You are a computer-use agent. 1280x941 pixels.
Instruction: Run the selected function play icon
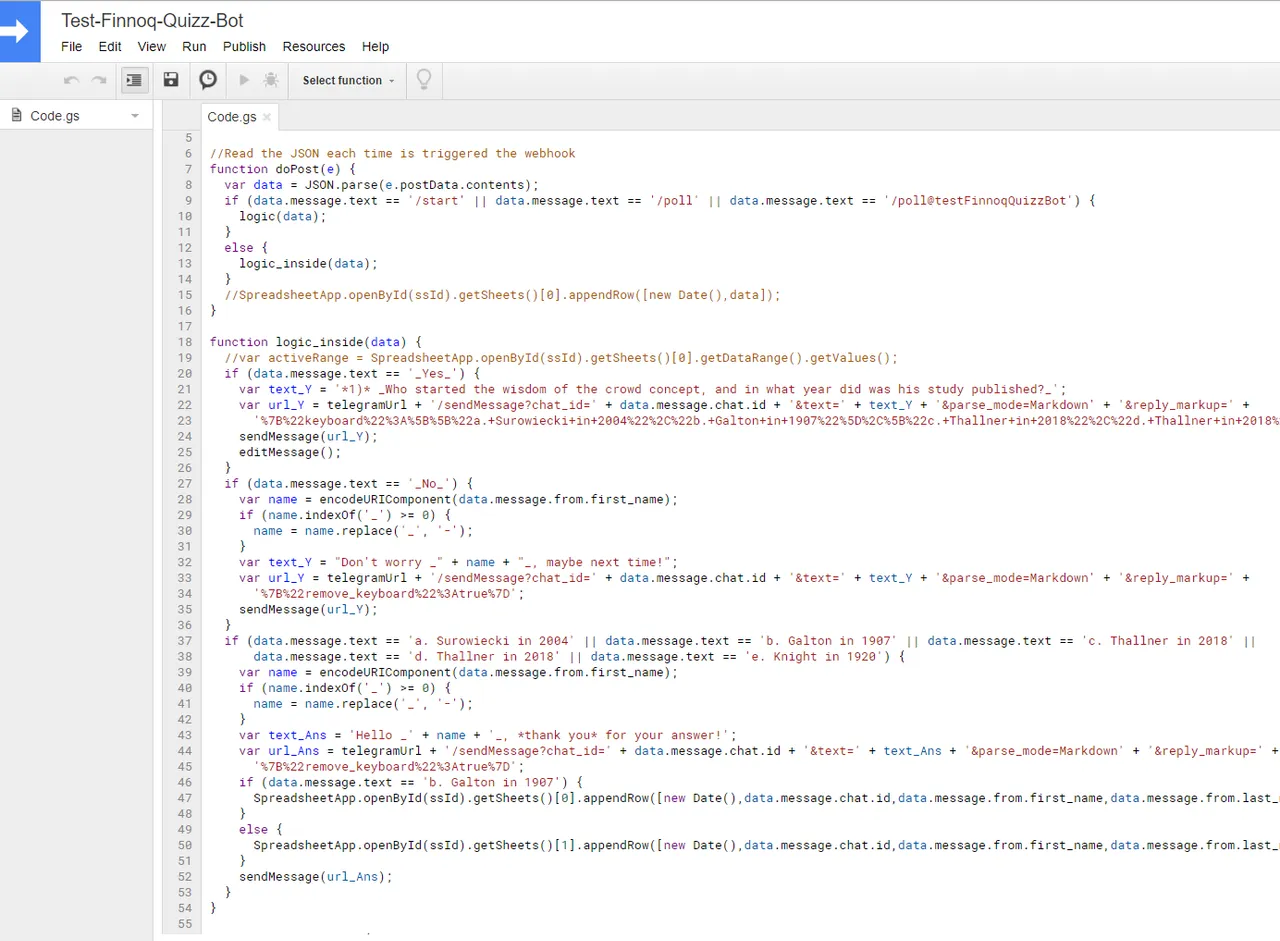click(x=244, y=80)
